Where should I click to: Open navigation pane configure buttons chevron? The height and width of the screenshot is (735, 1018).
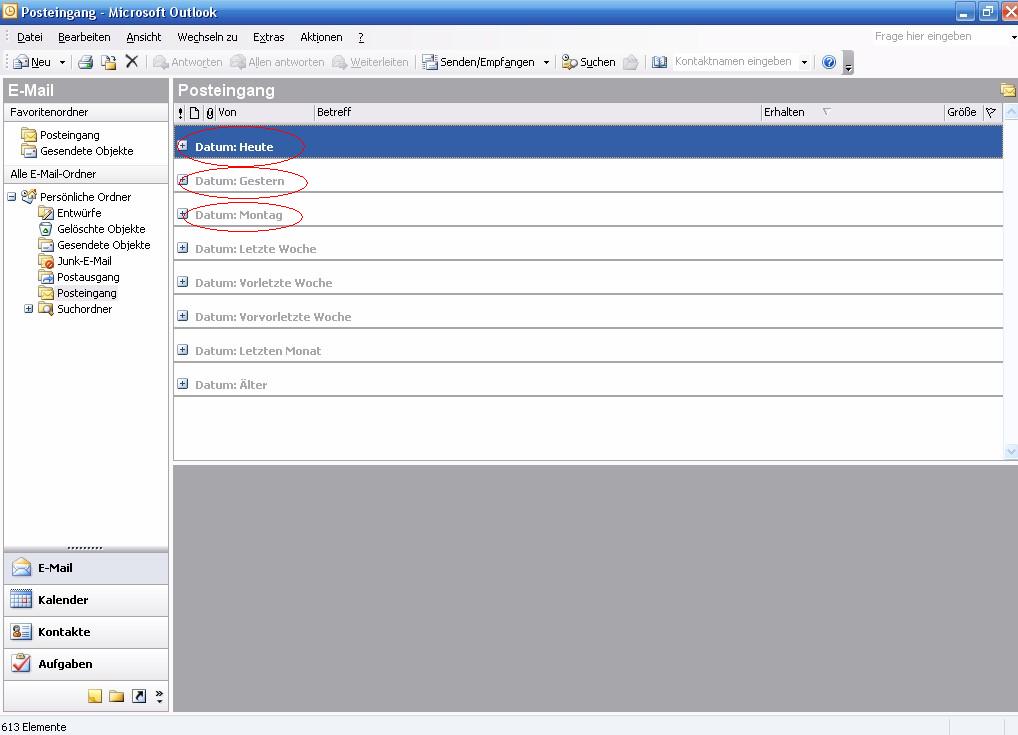(x=160, y=696)
